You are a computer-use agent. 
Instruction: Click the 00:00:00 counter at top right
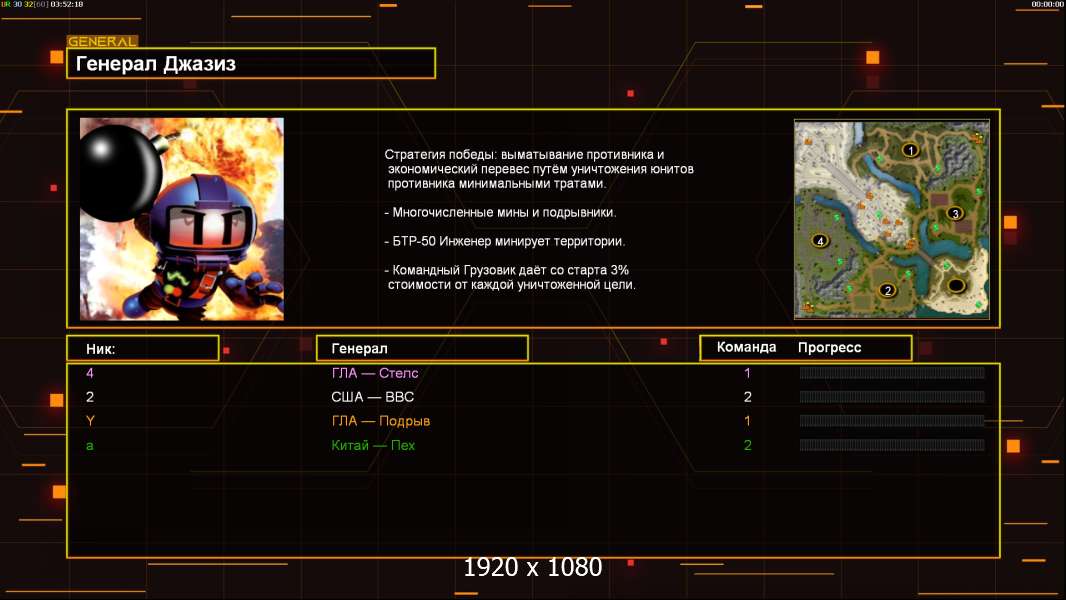click(x=1047, y=4)
